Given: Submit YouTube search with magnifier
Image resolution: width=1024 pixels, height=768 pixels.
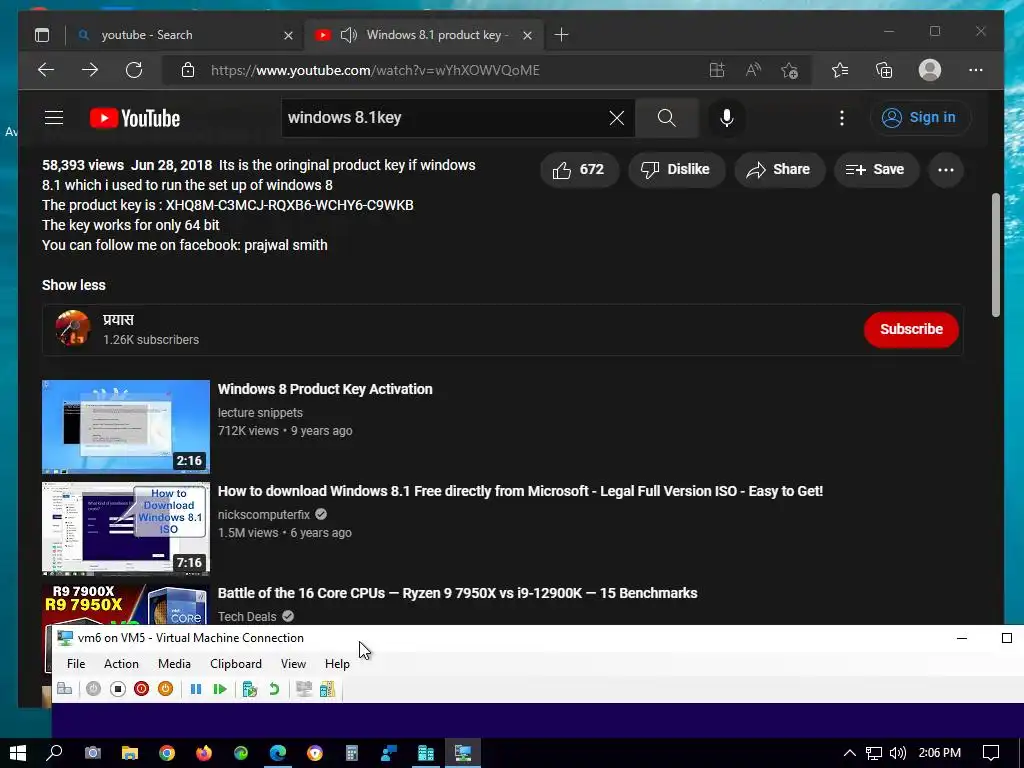Looking at the screenshot, I should [667, 118].
